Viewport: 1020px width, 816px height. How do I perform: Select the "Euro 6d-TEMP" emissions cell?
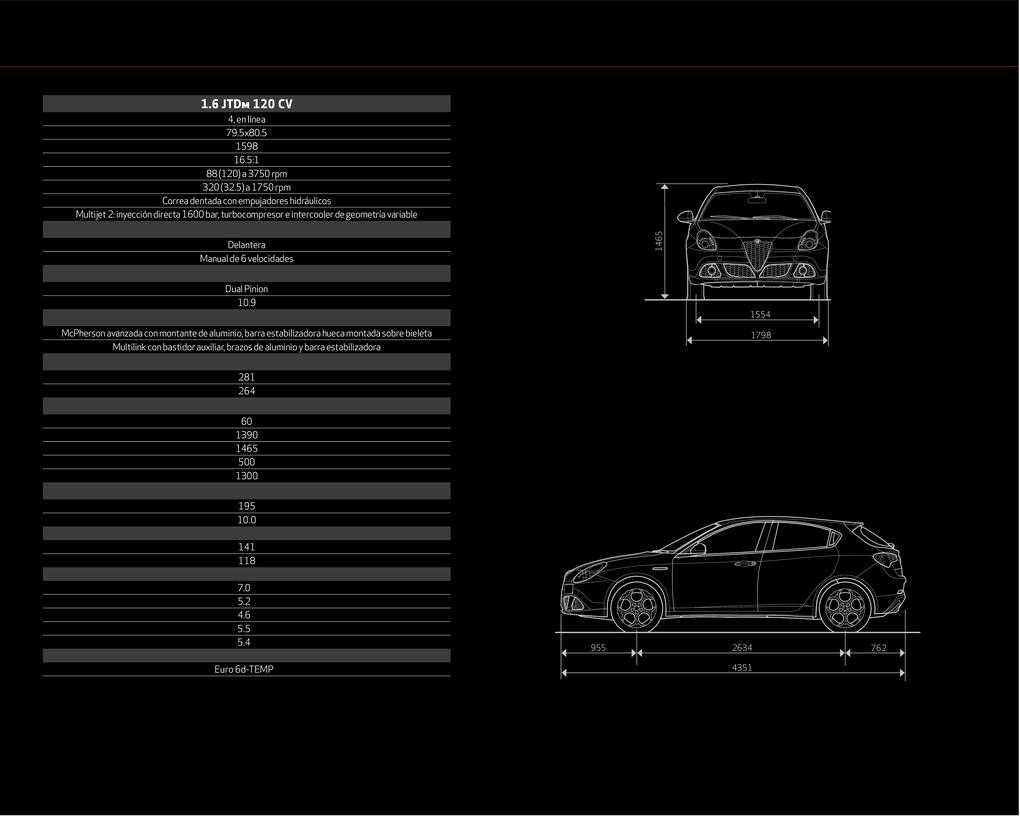click(x=247, y=669)
